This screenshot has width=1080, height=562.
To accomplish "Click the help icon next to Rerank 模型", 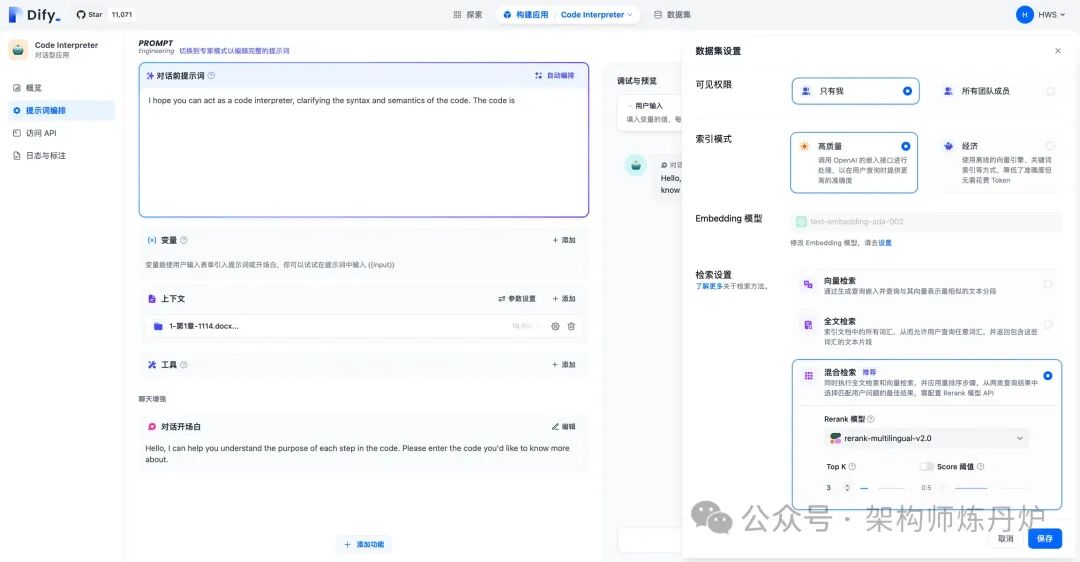I will [870, 419].
